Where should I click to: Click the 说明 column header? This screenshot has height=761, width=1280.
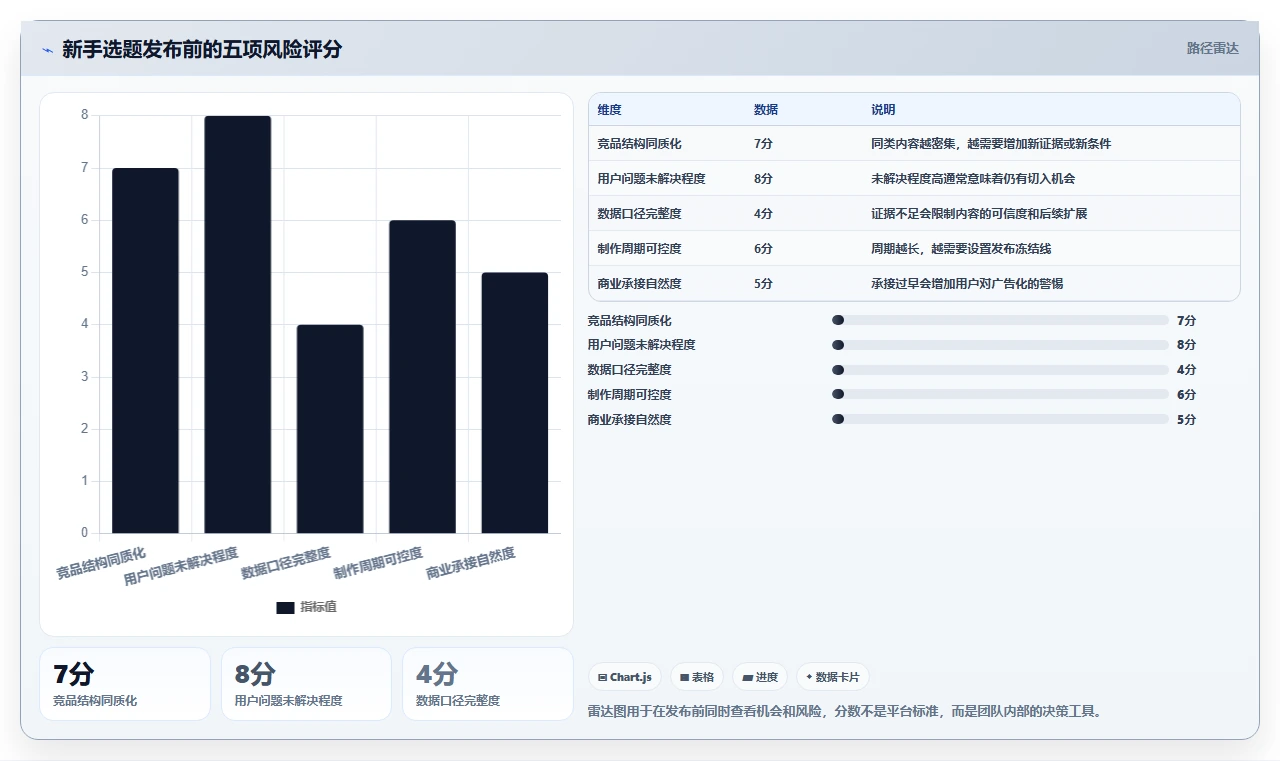[x=883, y=110]
